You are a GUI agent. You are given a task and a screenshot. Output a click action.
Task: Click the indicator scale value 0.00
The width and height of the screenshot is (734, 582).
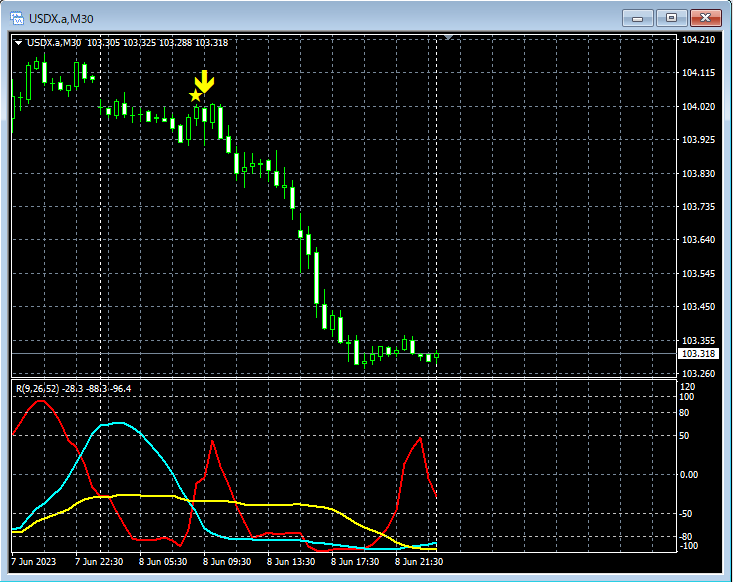[689, 475]
